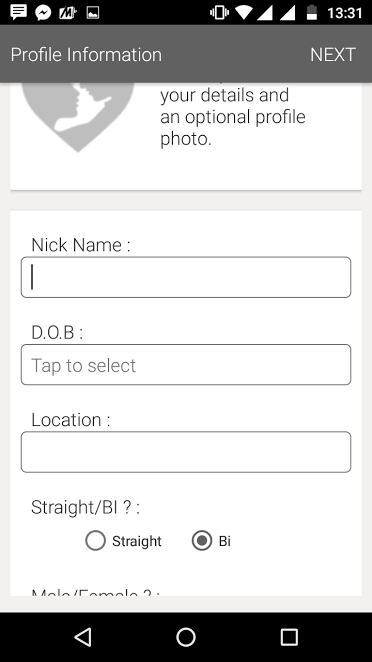Viewport: 372px width, 662px height.
Task: Tap the image notification icon in status bar
Action: click(93, 13)
